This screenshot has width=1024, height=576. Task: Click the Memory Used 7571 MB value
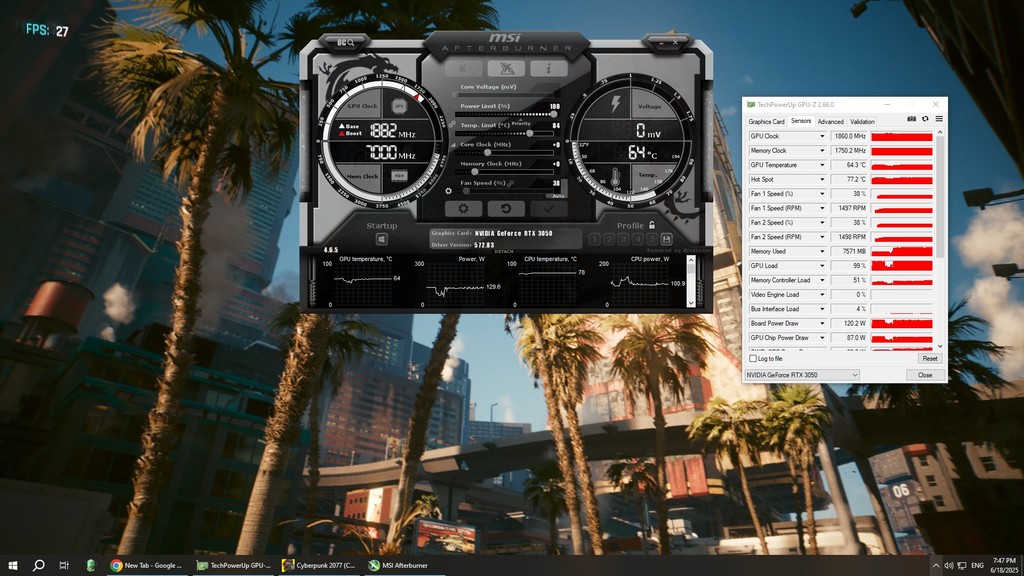[849, 251]
